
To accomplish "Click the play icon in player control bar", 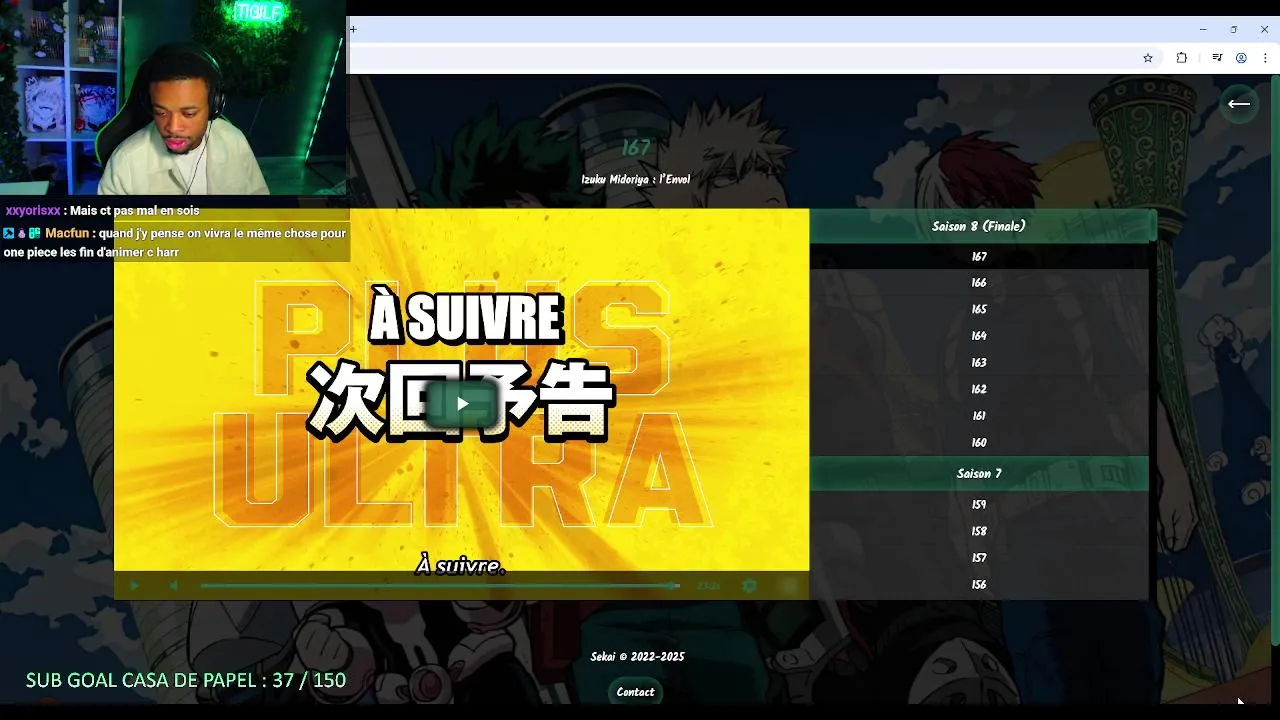I will pyautogui.click(x=135, y=586).
